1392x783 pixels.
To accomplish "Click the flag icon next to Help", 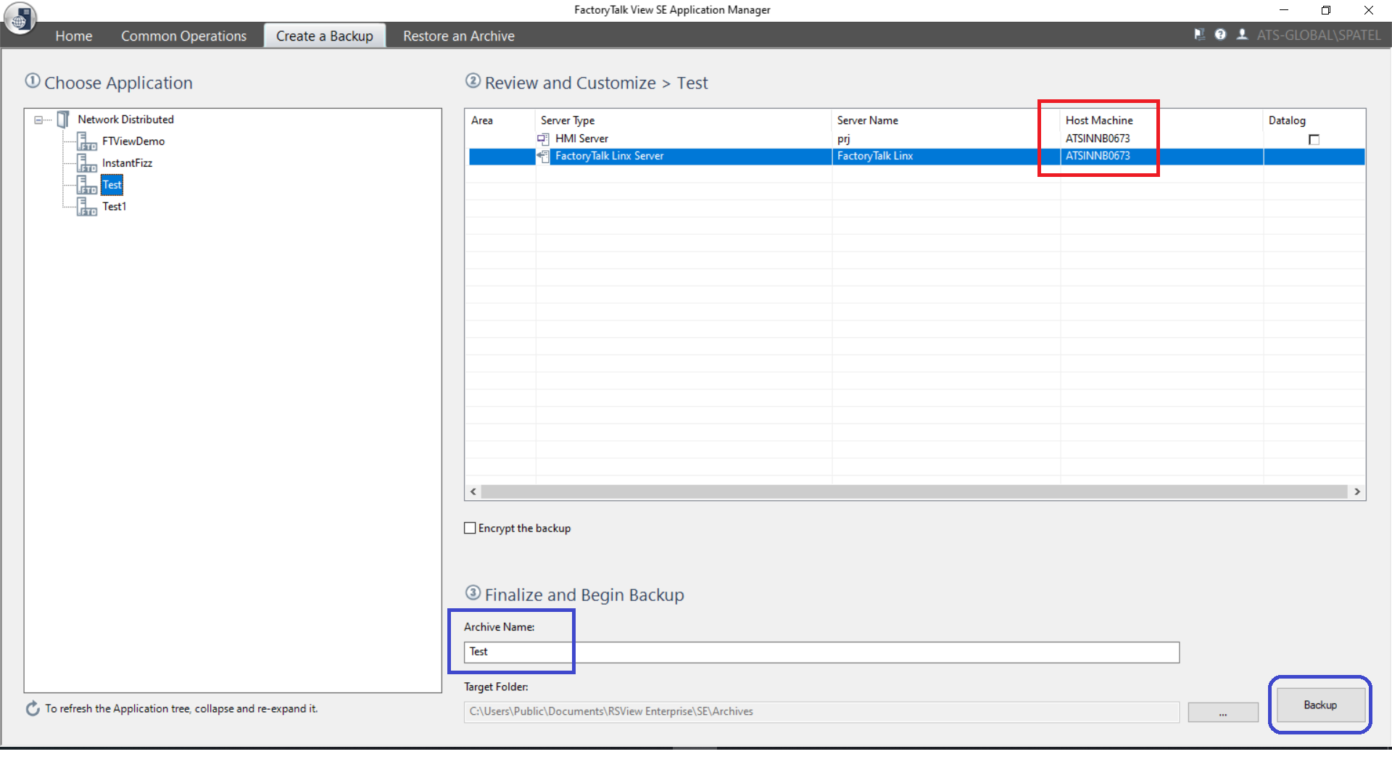I will [x=1199, y=34].
